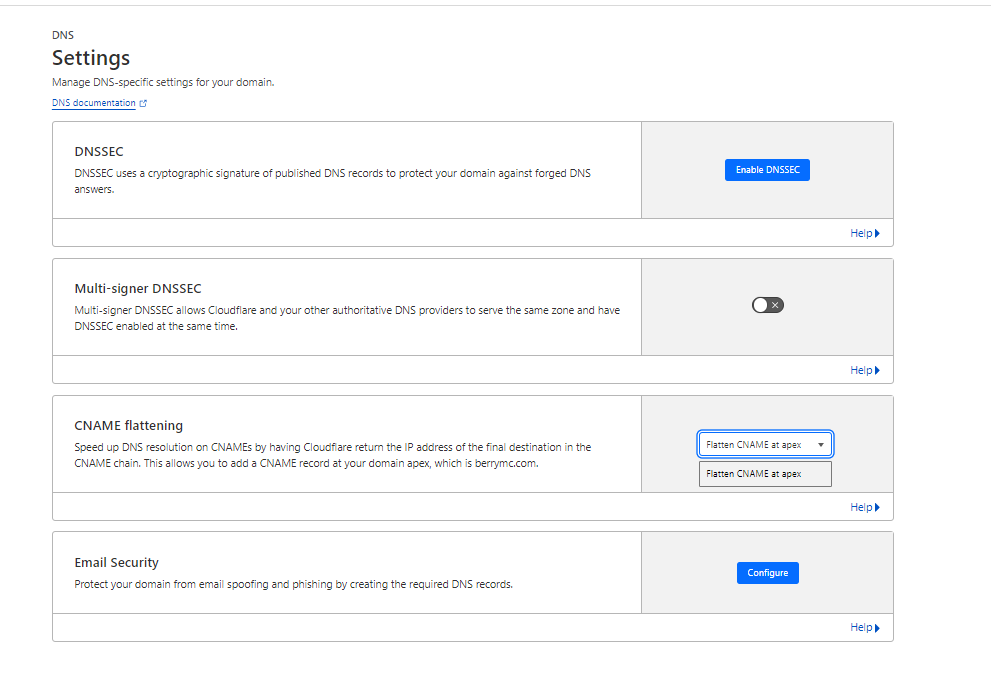Click the arrow icon beside Email Security Help

click(877, 627)
